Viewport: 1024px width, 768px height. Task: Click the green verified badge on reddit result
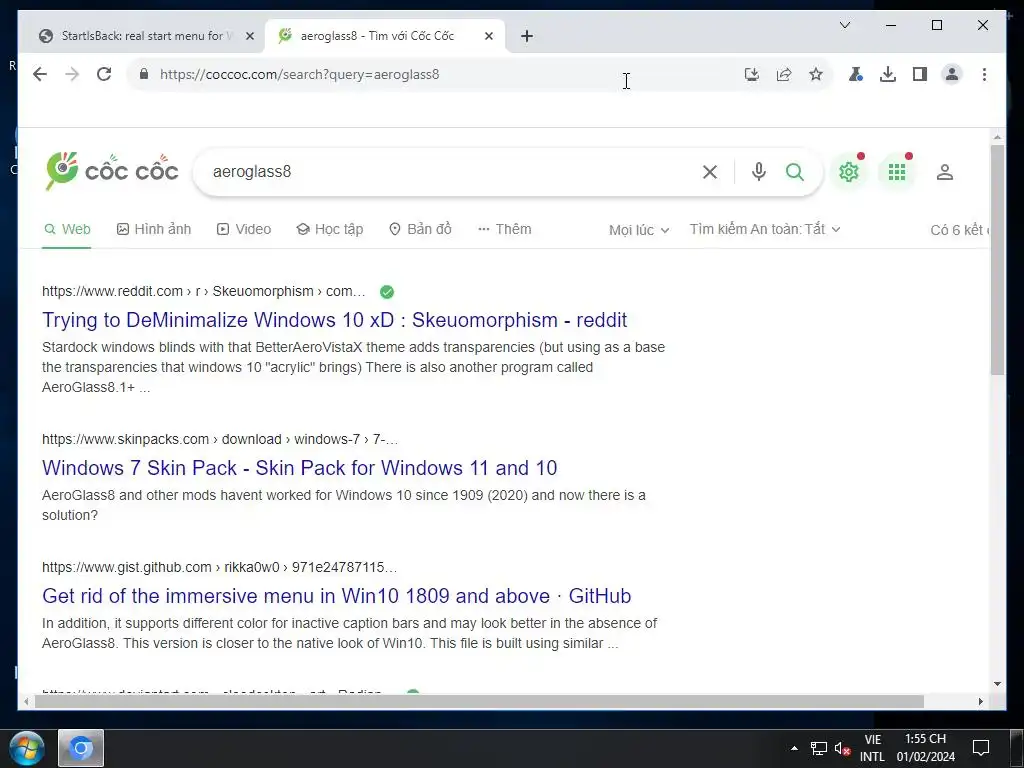(387, 292)
